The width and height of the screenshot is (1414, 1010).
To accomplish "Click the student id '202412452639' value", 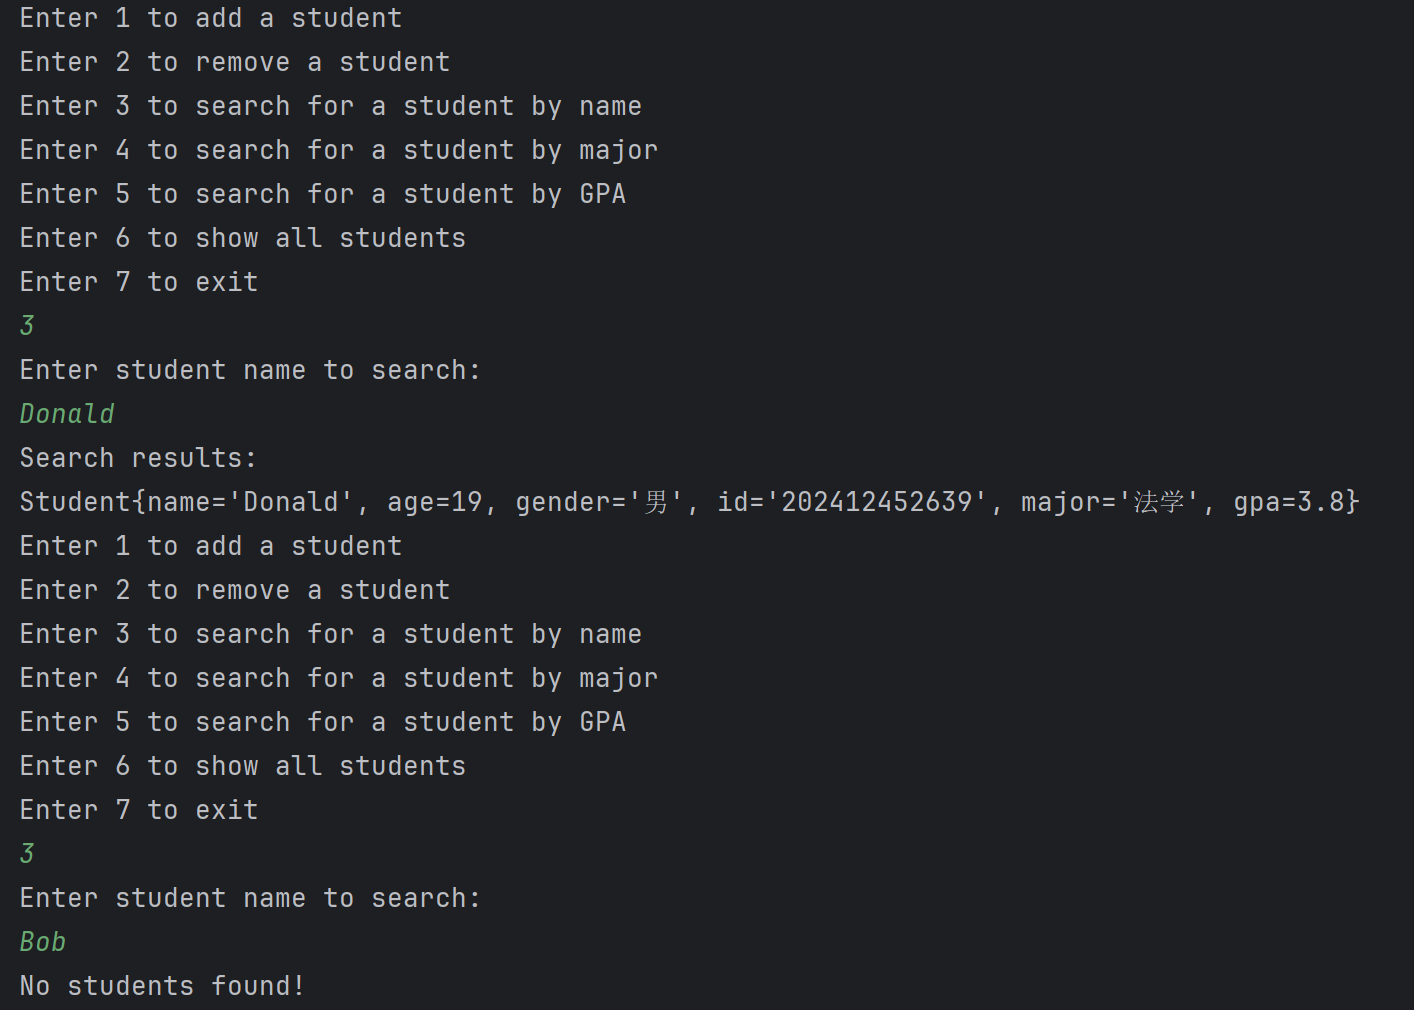I will coord(876,502).
